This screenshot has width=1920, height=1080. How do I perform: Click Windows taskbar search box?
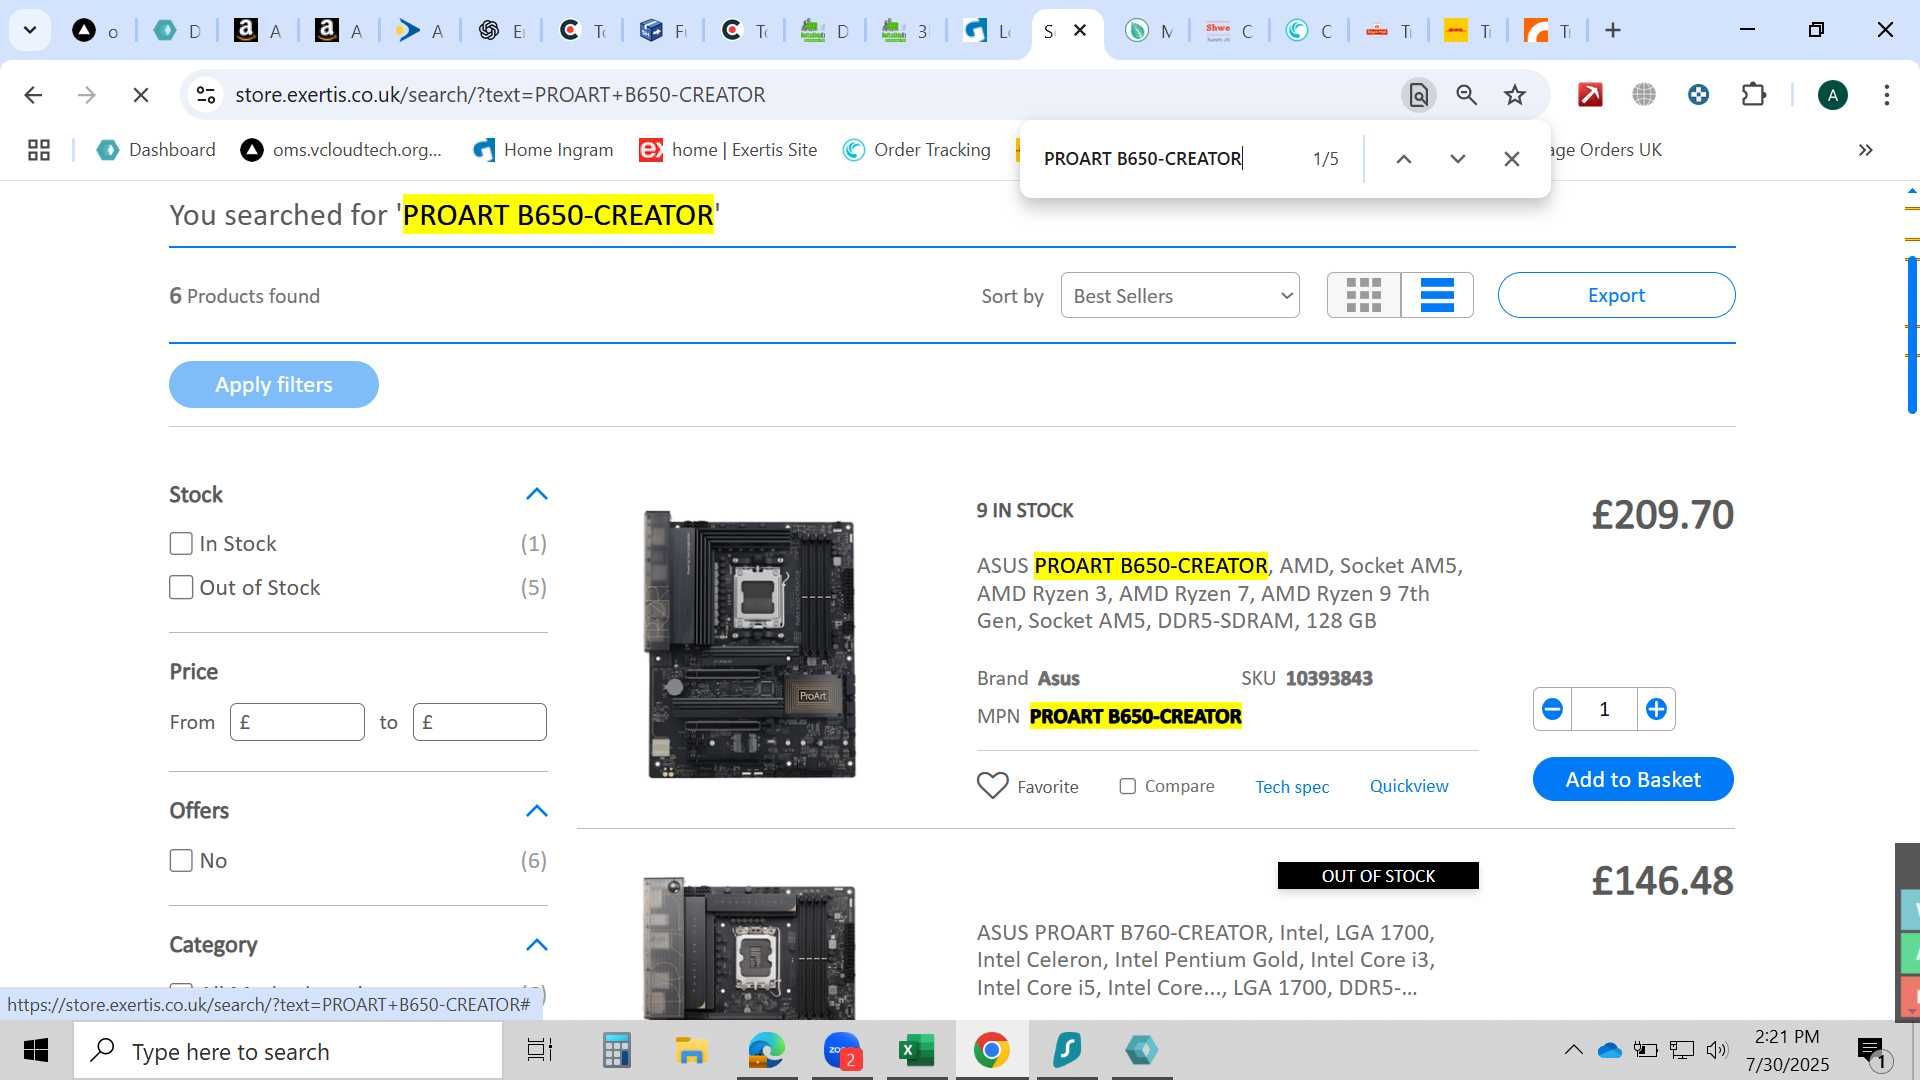288,1051
